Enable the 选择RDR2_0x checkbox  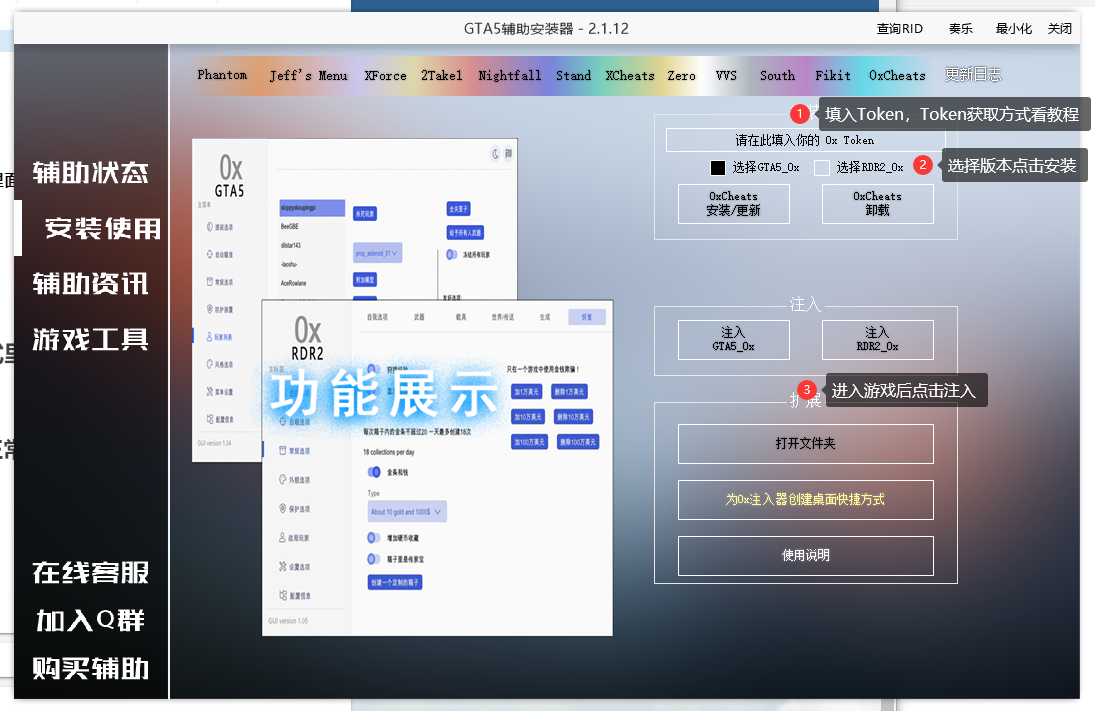822,168
